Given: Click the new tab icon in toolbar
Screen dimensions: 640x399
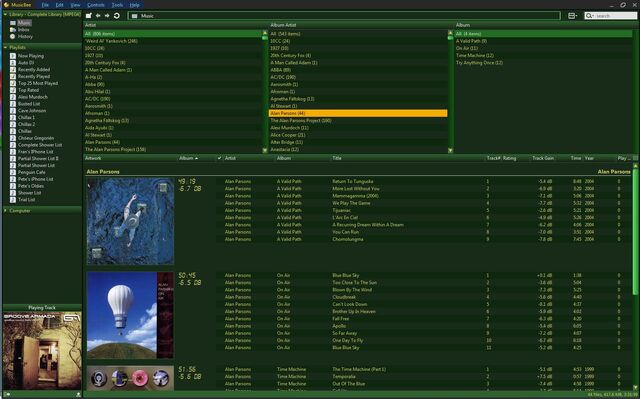Looking at the screenshot, I should click(89, 16).
